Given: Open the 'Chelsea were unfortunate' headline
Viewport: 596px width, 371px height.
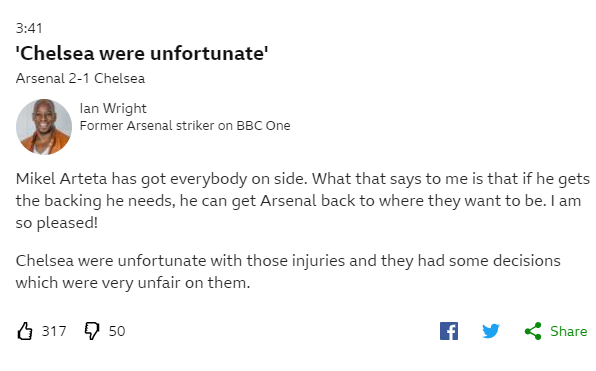Looking at the screenshot, I should pos(142,53).
